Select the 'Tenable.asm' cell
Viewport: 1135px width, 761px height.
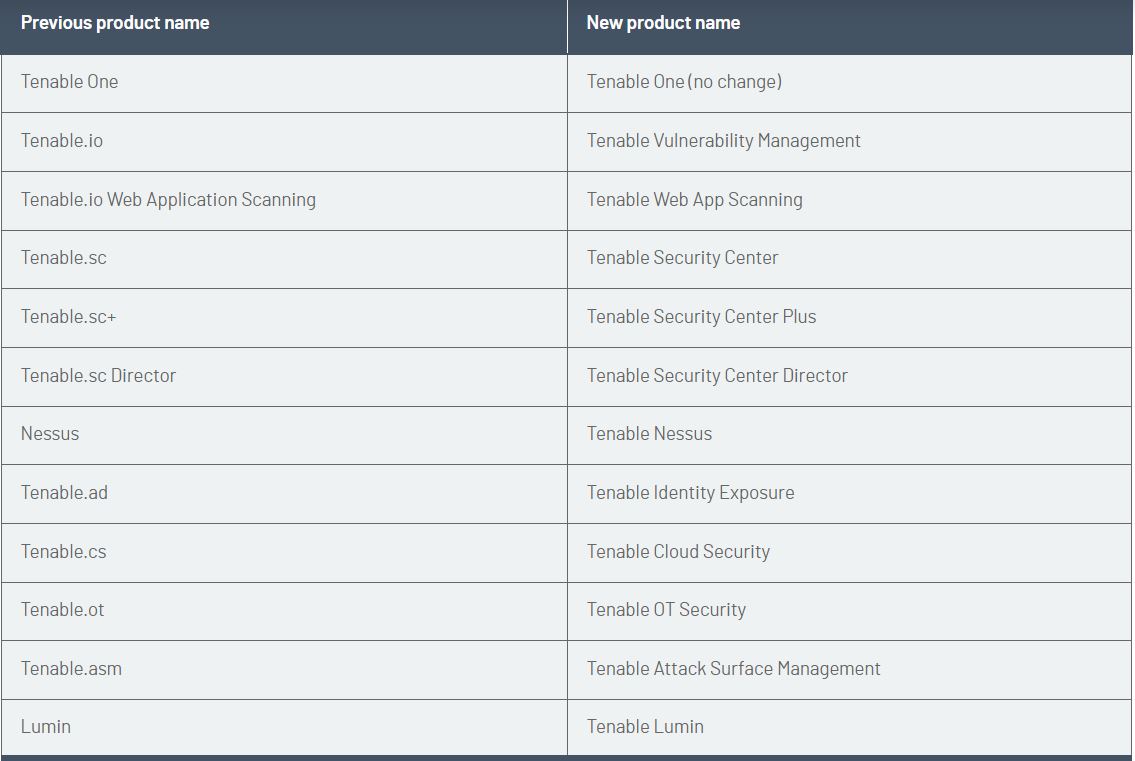284,670
